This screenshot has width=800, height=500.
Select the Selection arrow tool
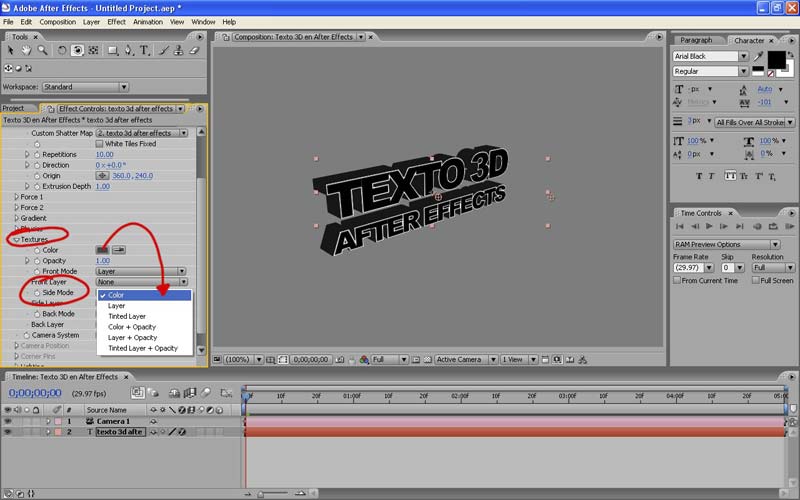(10, 50)
